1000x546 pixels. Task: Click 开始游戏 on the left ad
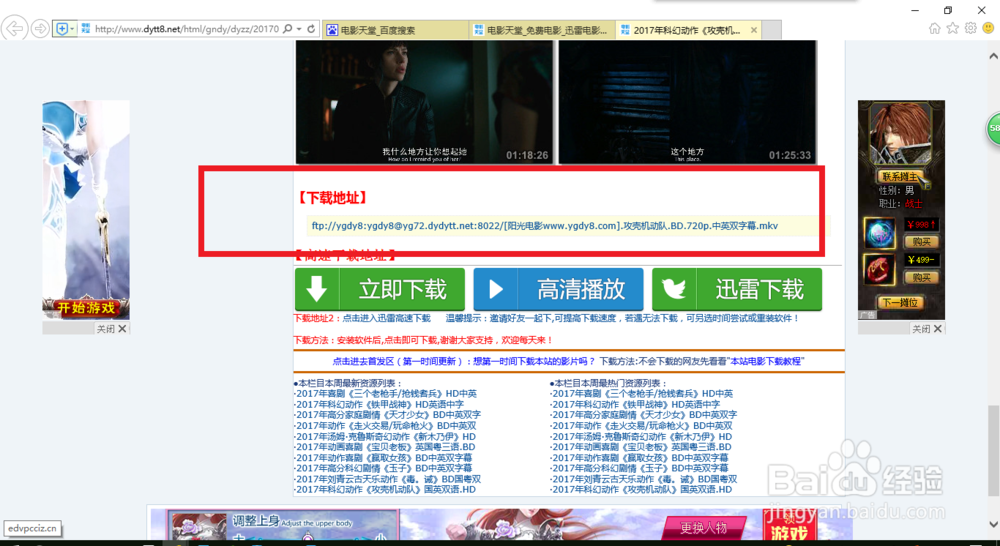[x=86, y=308]
